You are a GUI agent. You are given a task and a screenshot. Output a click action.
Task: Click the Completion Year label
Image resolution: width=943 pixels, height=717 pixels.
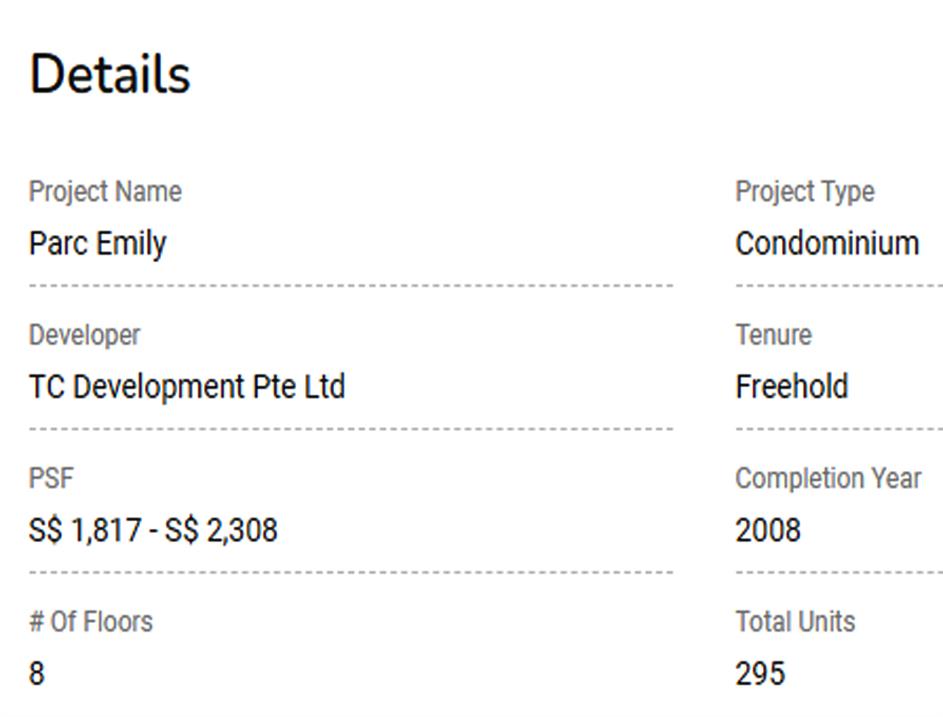tap(828, 478)
